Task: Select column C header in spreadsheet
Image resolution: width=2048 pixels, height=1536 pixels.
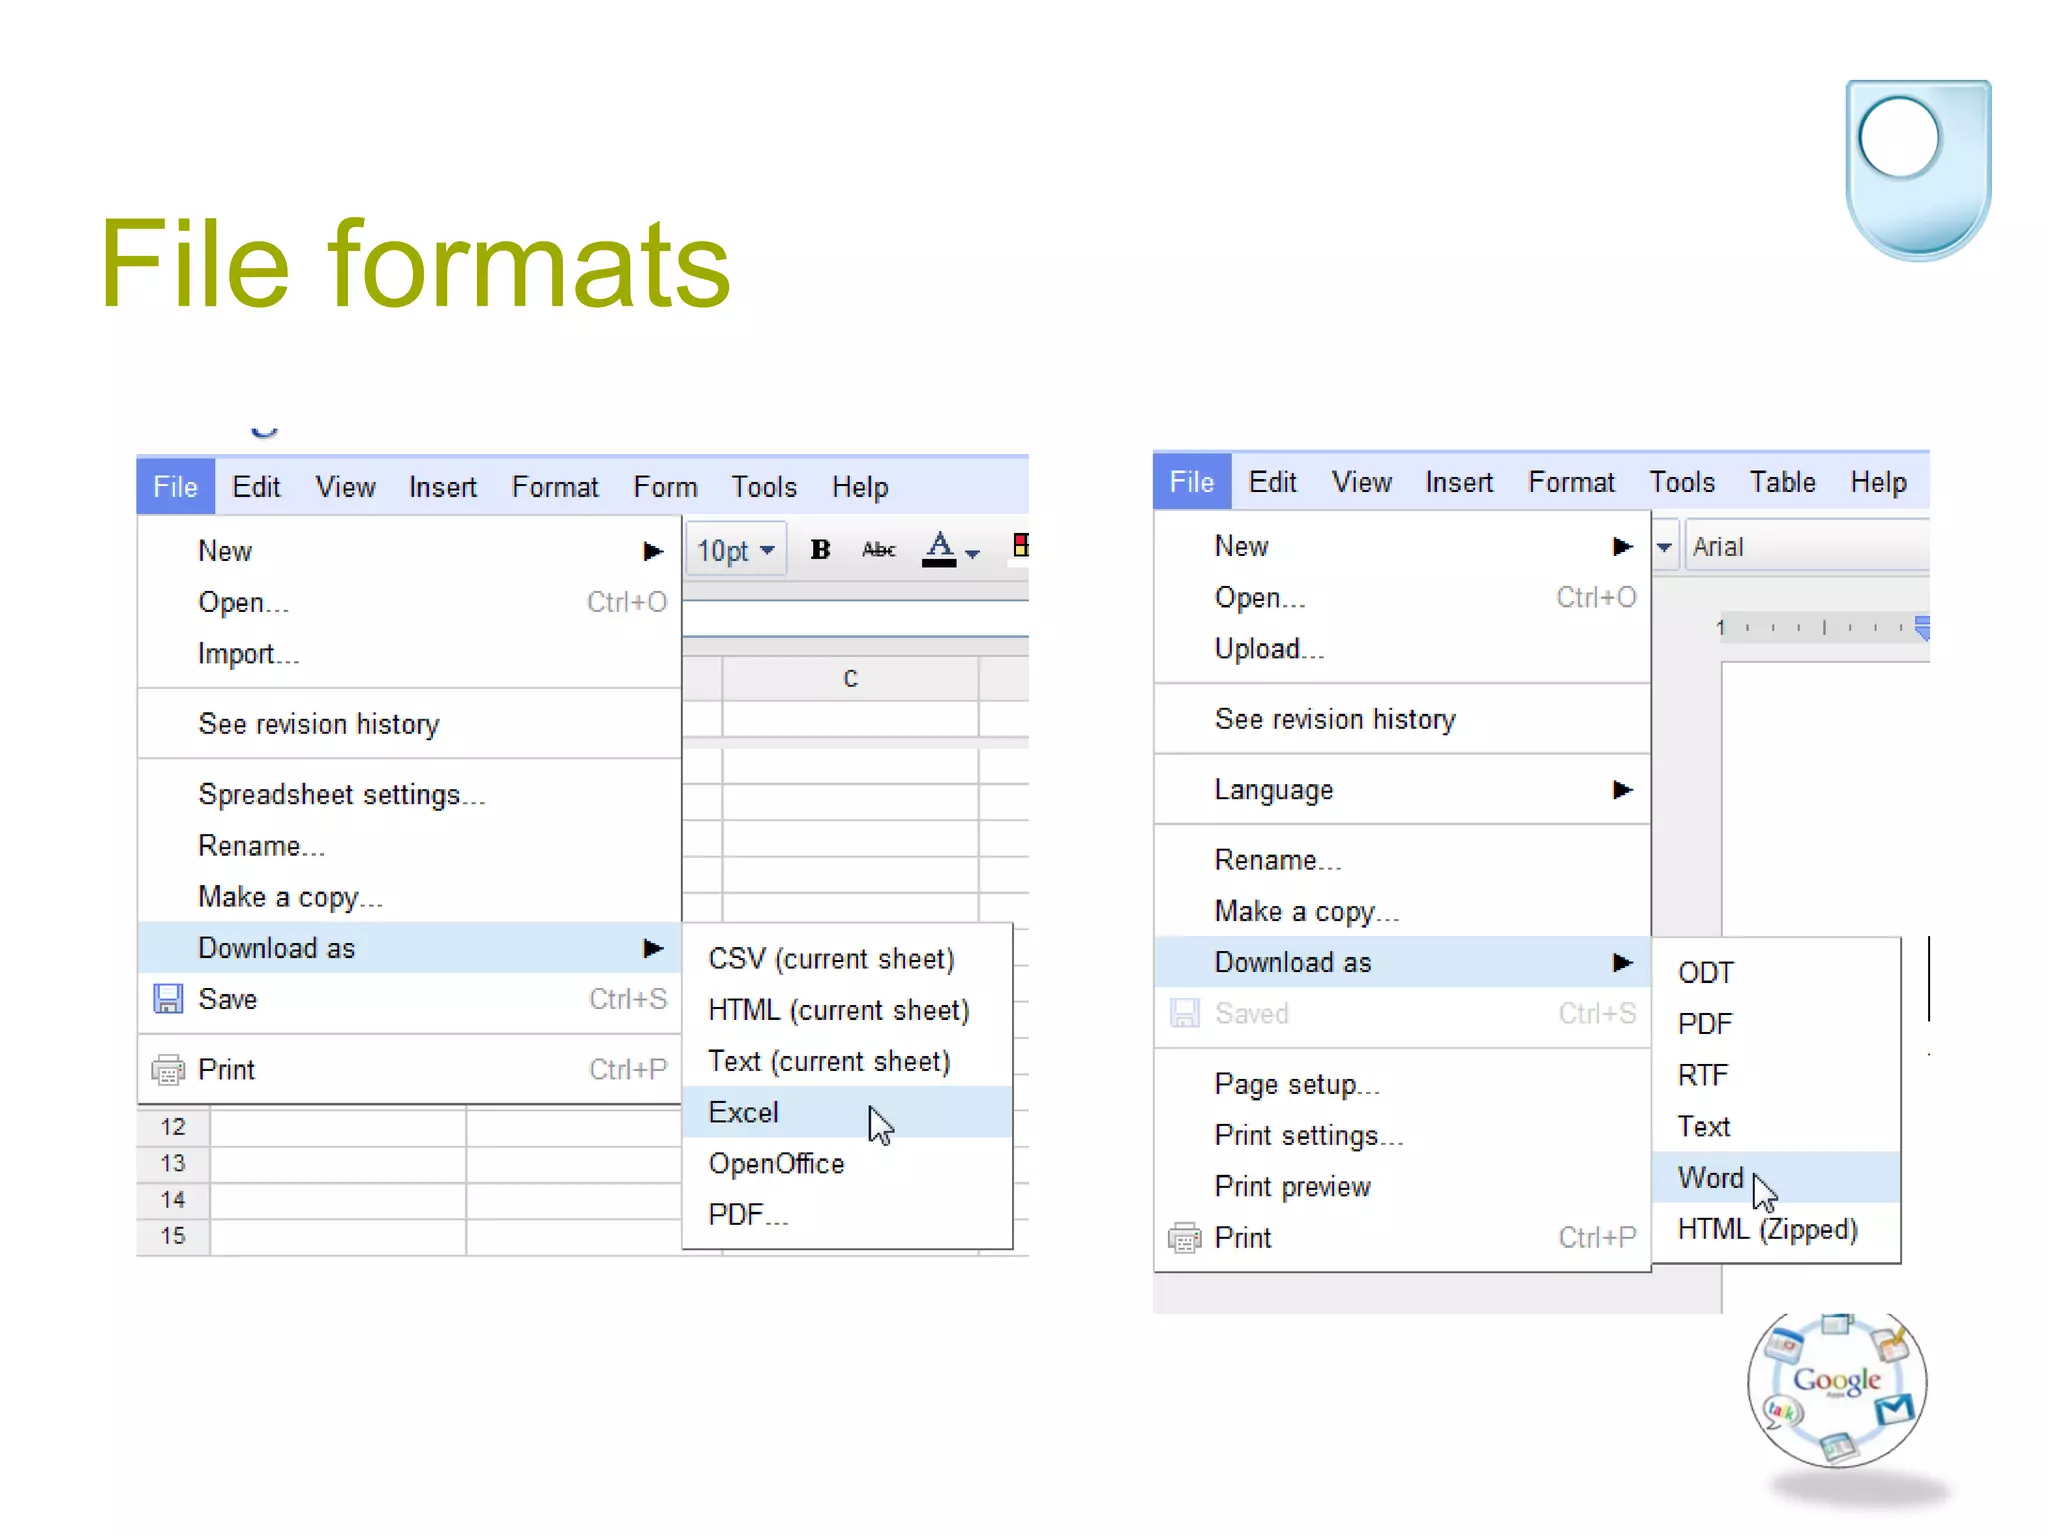Action: coord(850,678)
